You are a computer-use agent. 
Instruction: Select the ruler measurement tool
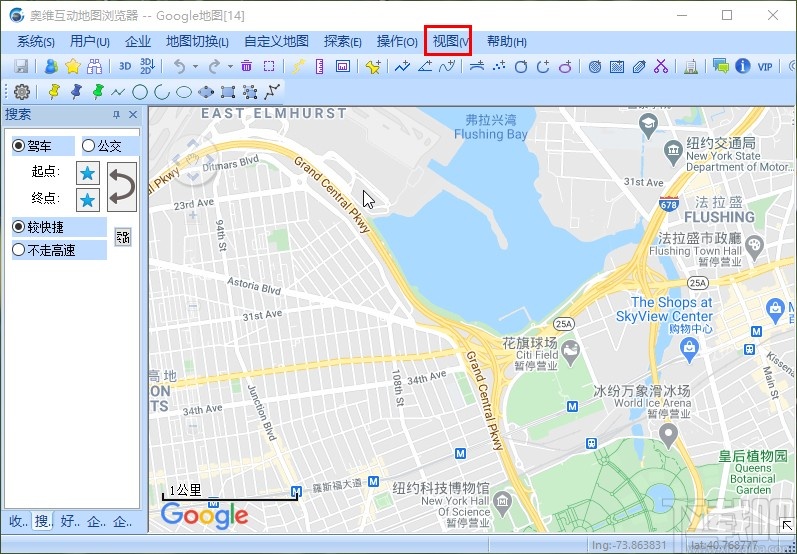tap(320, 66)
